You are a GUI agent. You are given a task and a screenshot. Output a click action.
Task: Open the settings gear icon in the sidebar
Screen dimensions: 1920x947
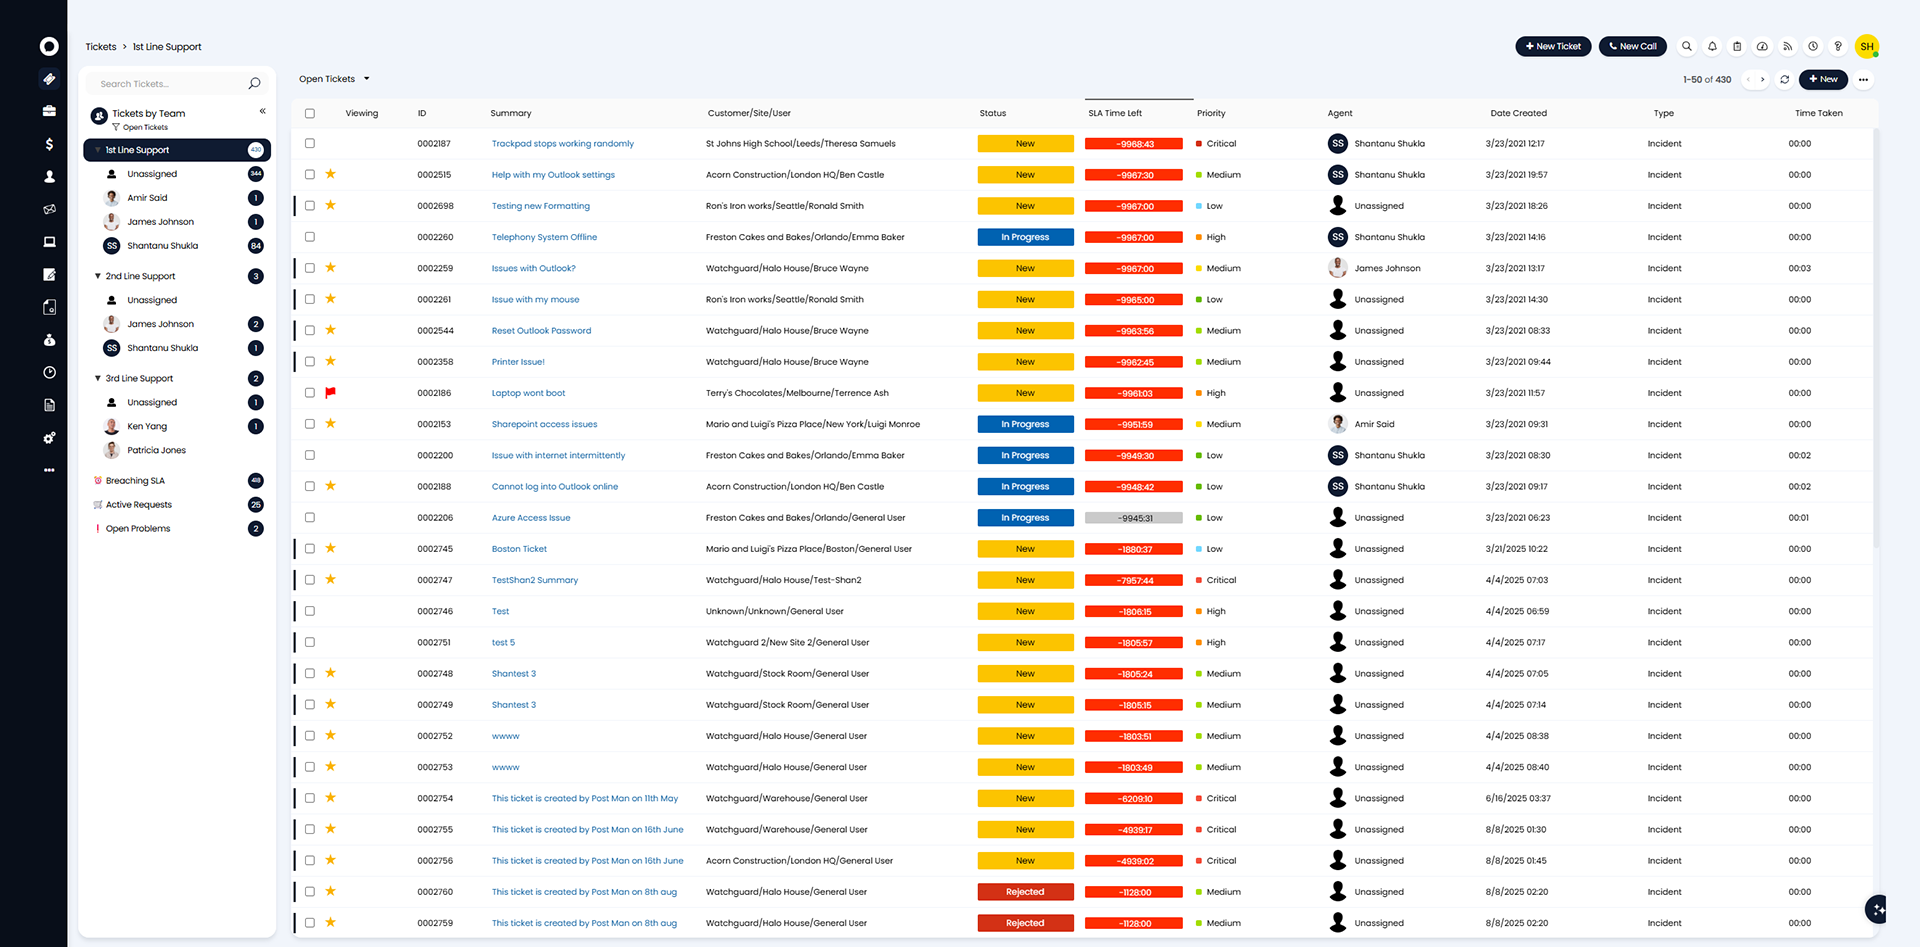tap(49, 438)
